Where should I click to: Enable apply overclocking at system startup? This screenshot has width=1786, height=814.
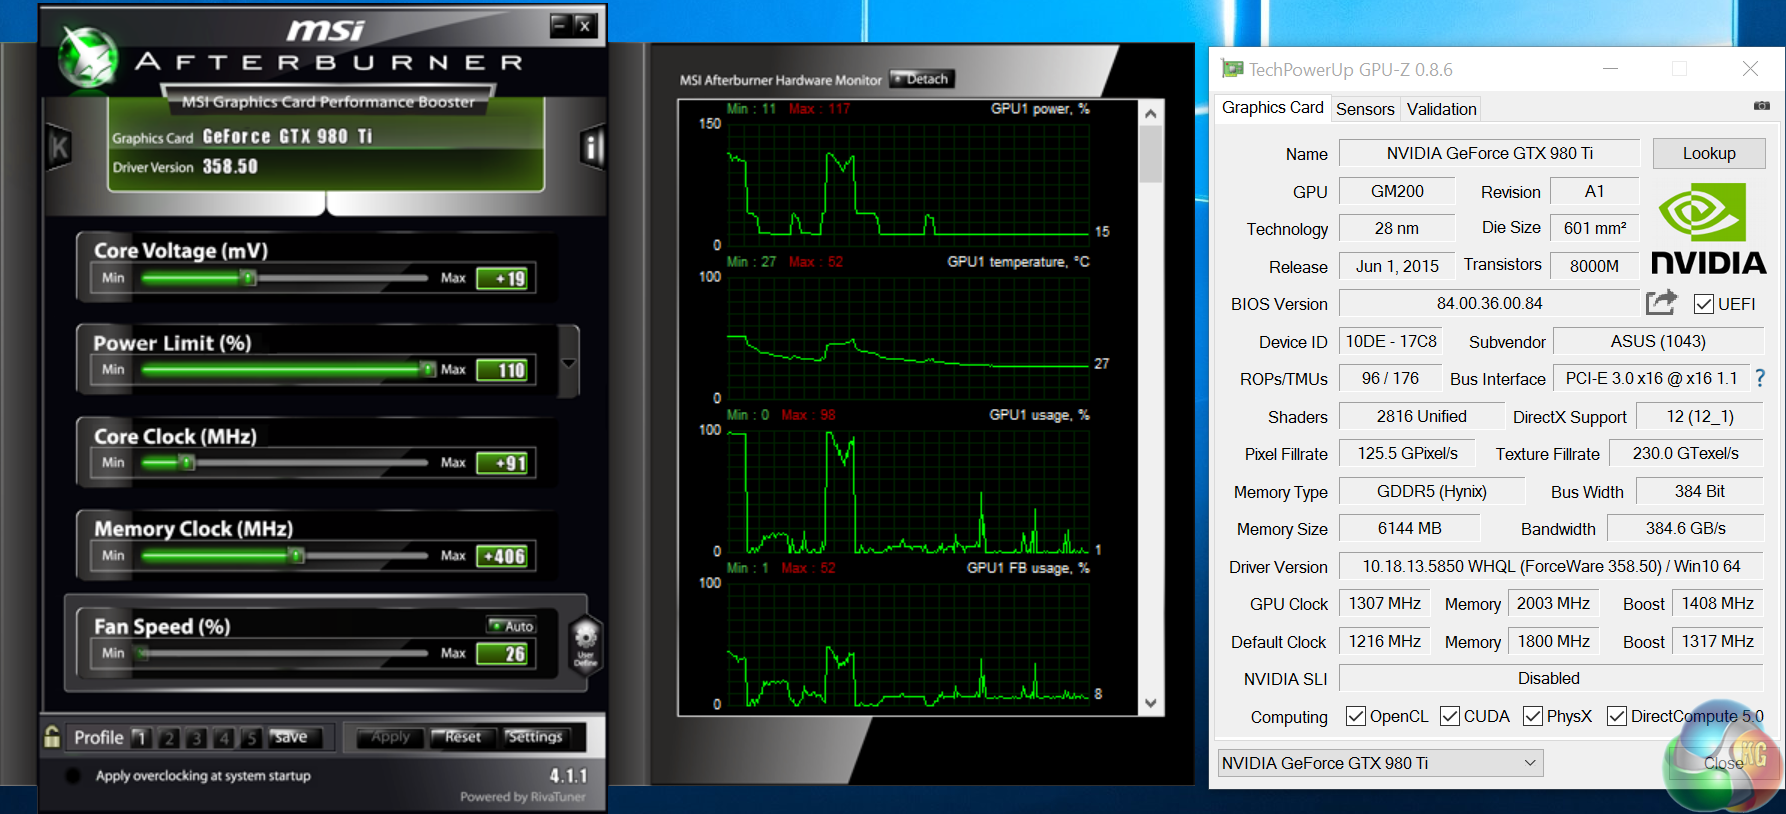pyautogui.click(x=73, y=775)
